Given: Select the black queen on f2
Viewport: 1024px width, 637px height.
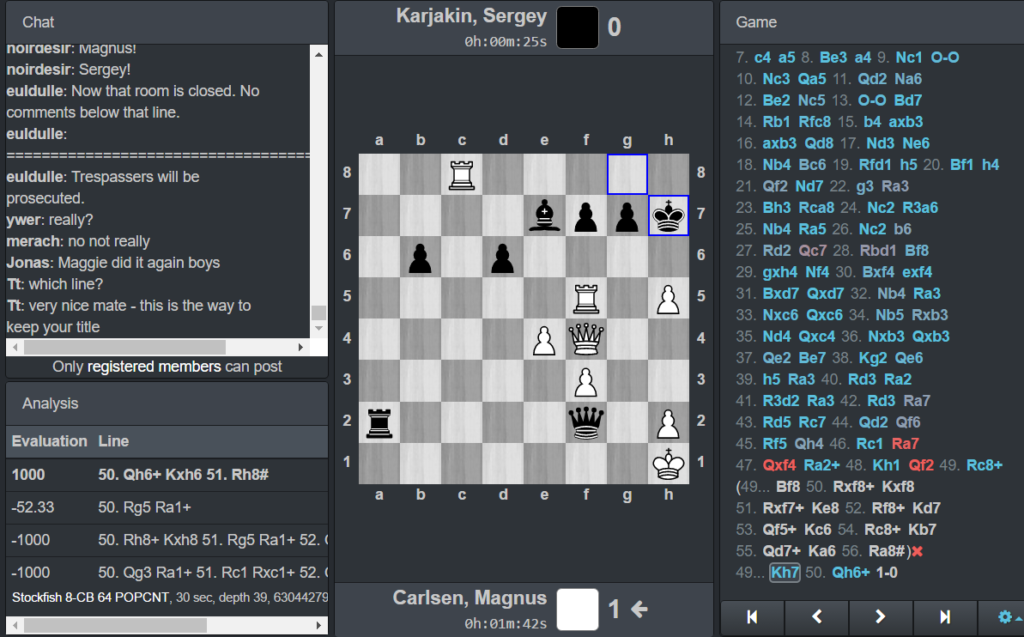Looking at the screenshot, I should [586, 422].
